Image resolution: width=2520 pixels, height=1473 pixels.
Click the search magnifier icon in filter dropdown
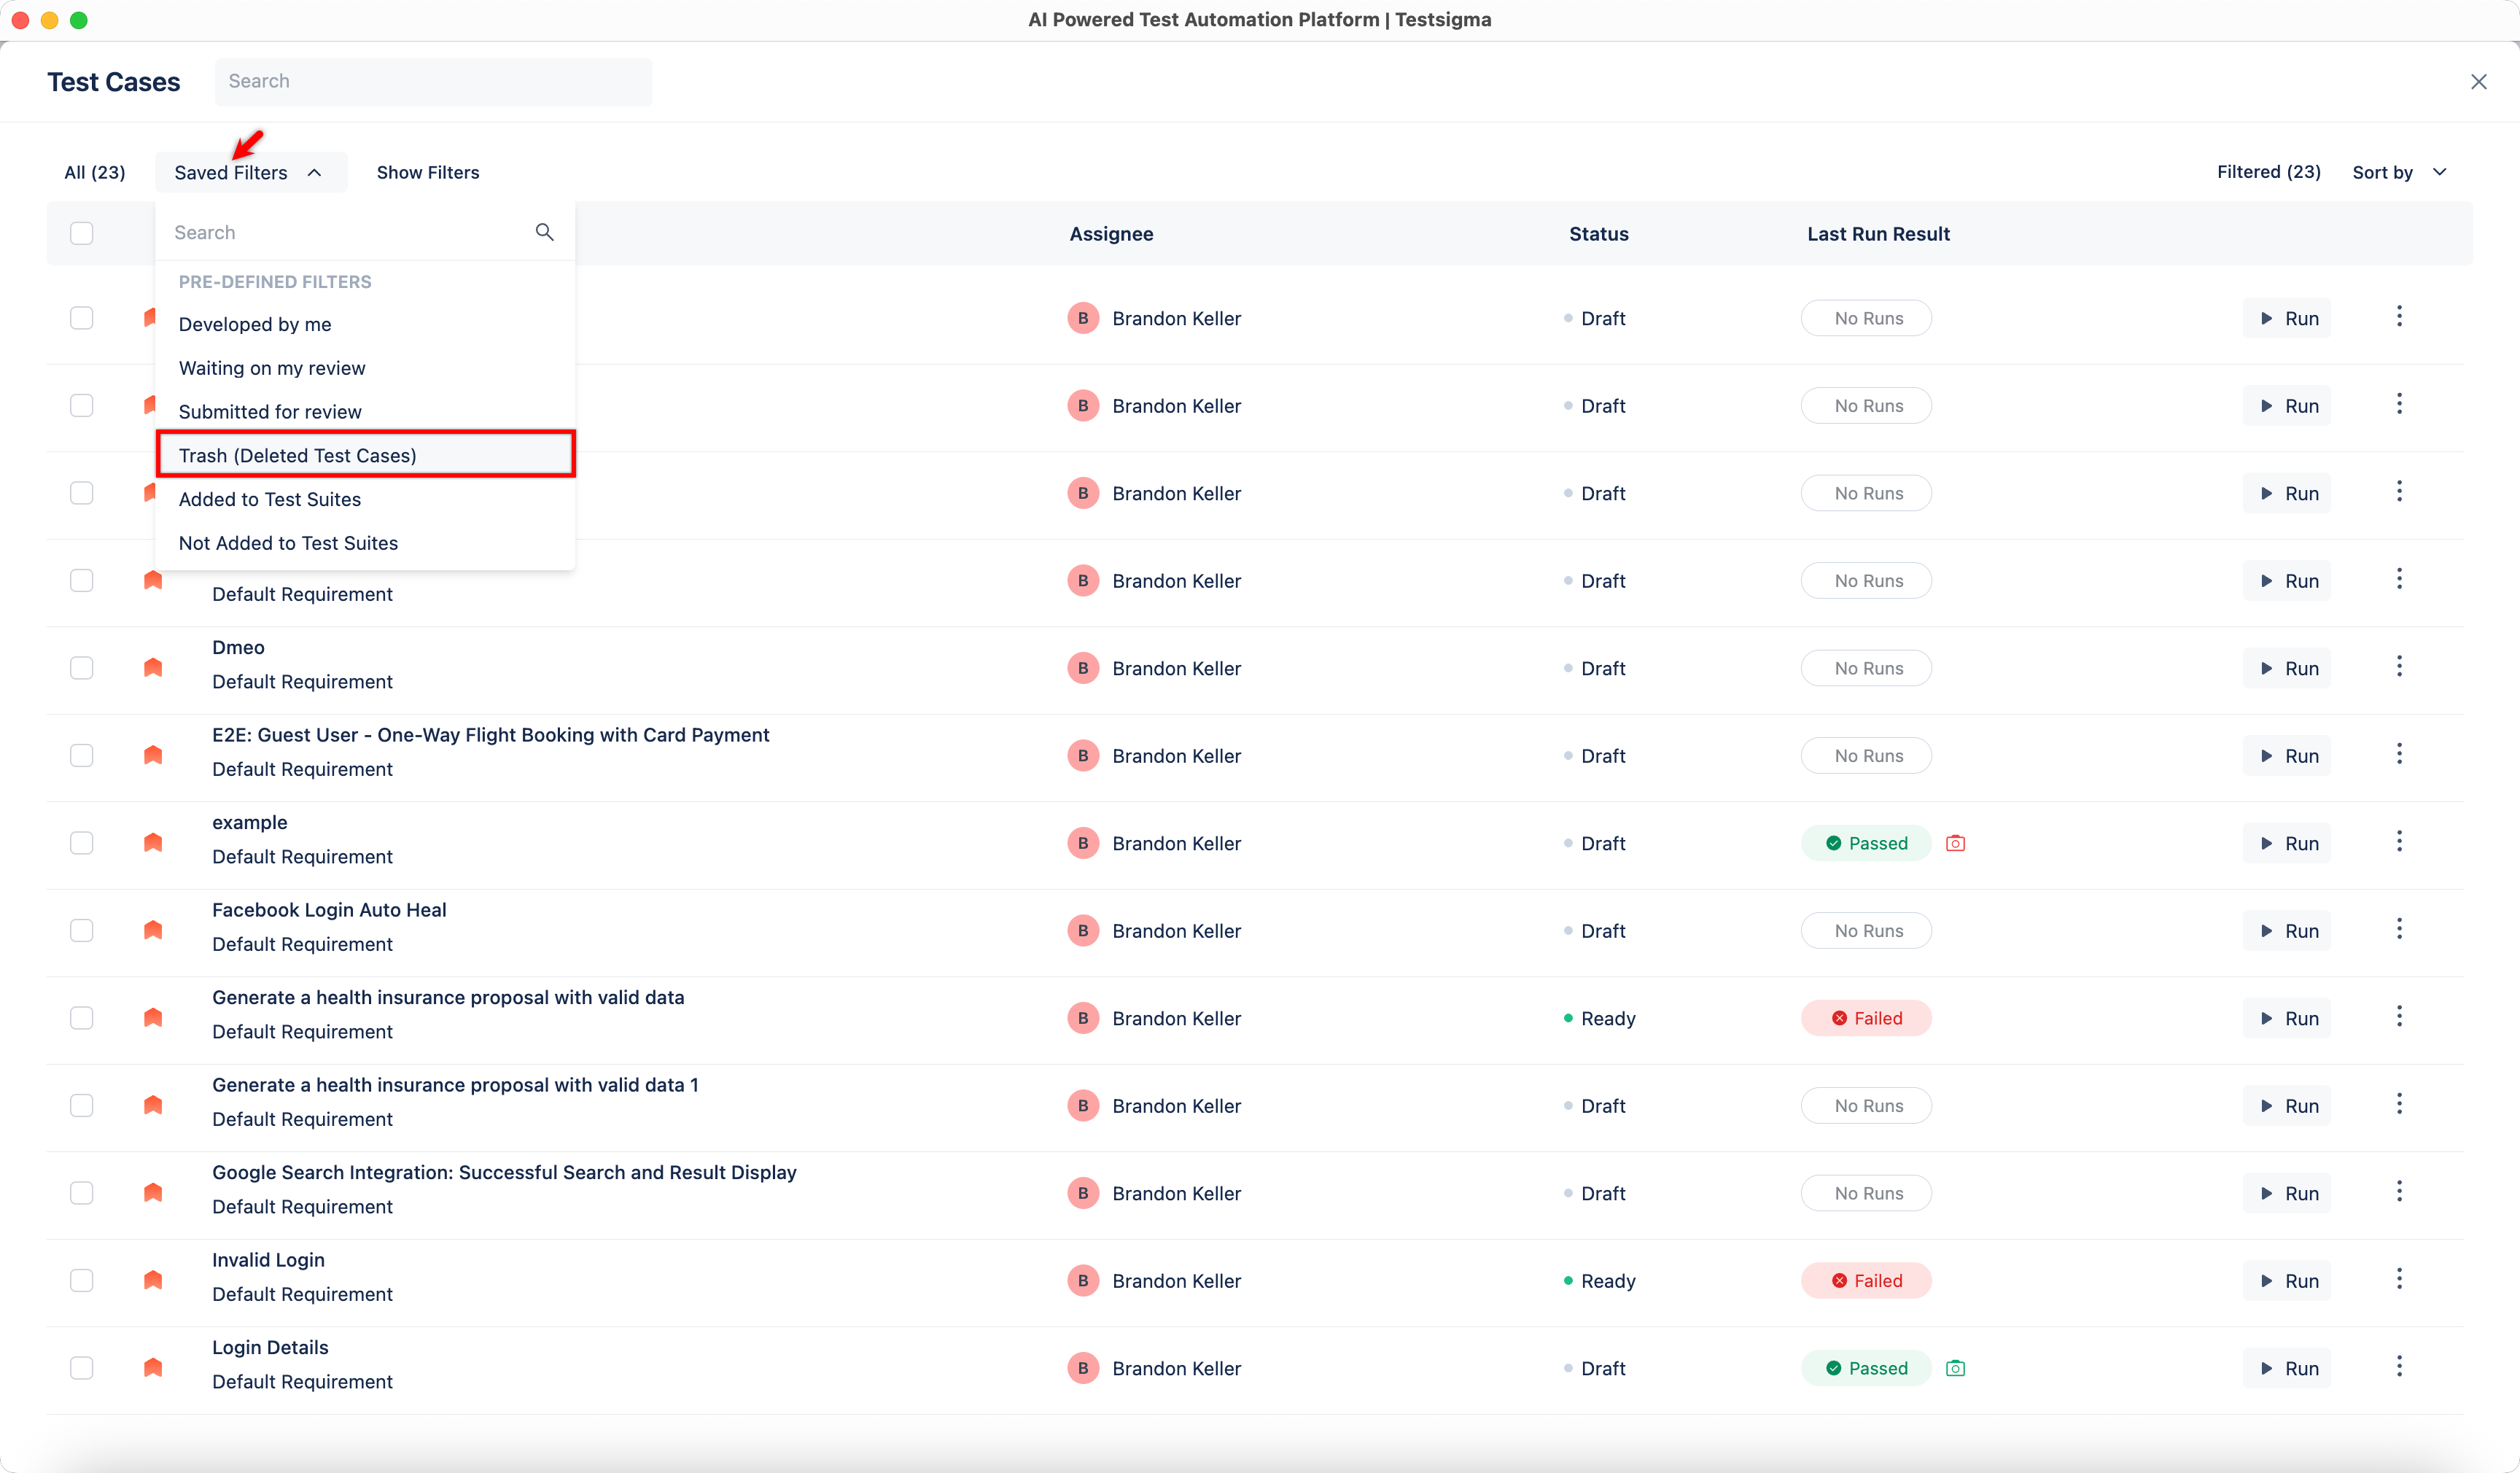point(544,232)
